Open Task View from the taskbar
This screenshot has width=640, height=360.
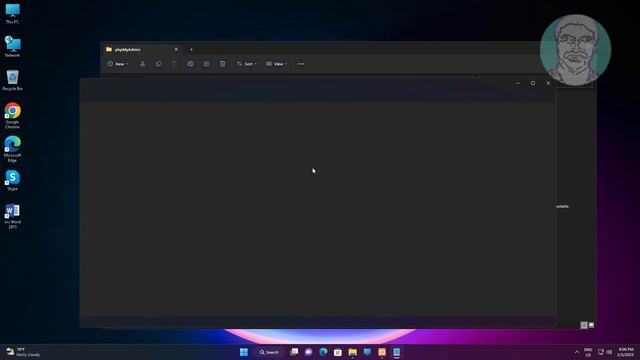294,352
